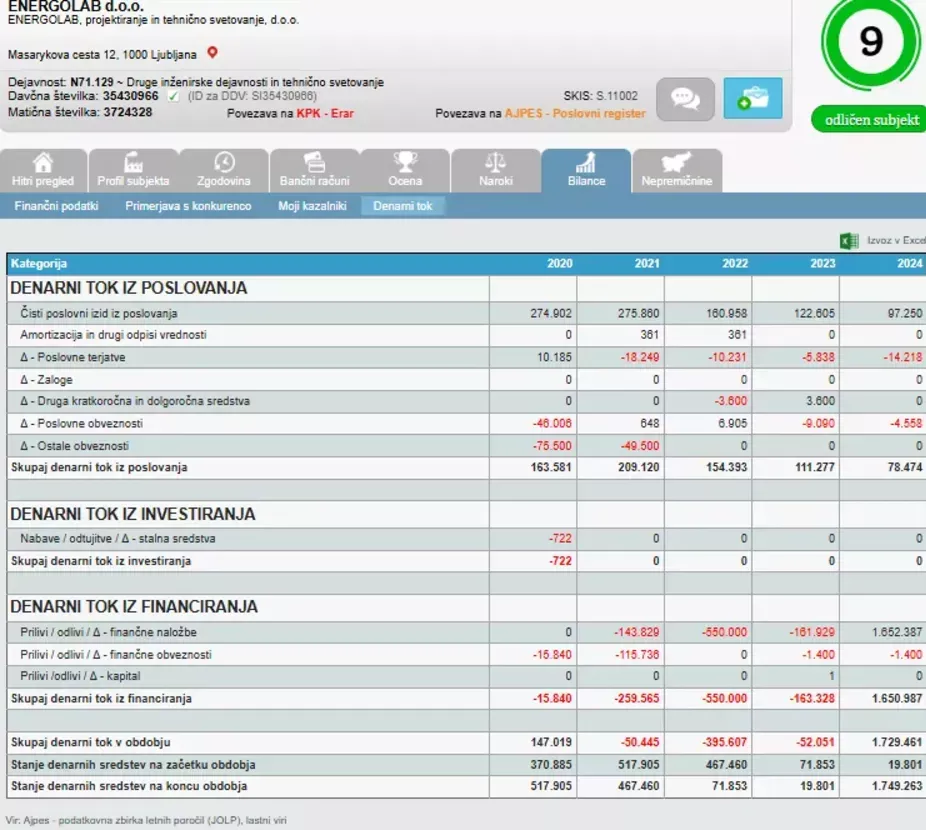
Task: Select the Zgodovina clock tab
Action: point(224,171)
